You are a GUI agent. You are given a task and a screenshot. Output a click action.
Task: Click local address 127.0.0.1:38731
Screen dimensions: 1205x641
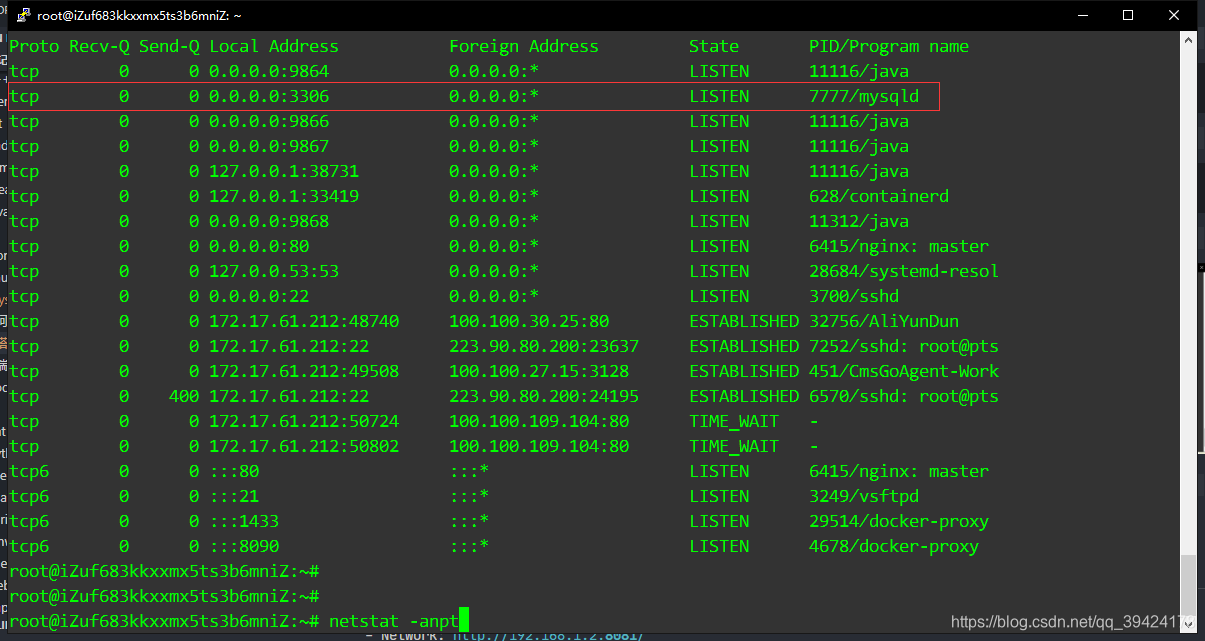coord(284,171)
